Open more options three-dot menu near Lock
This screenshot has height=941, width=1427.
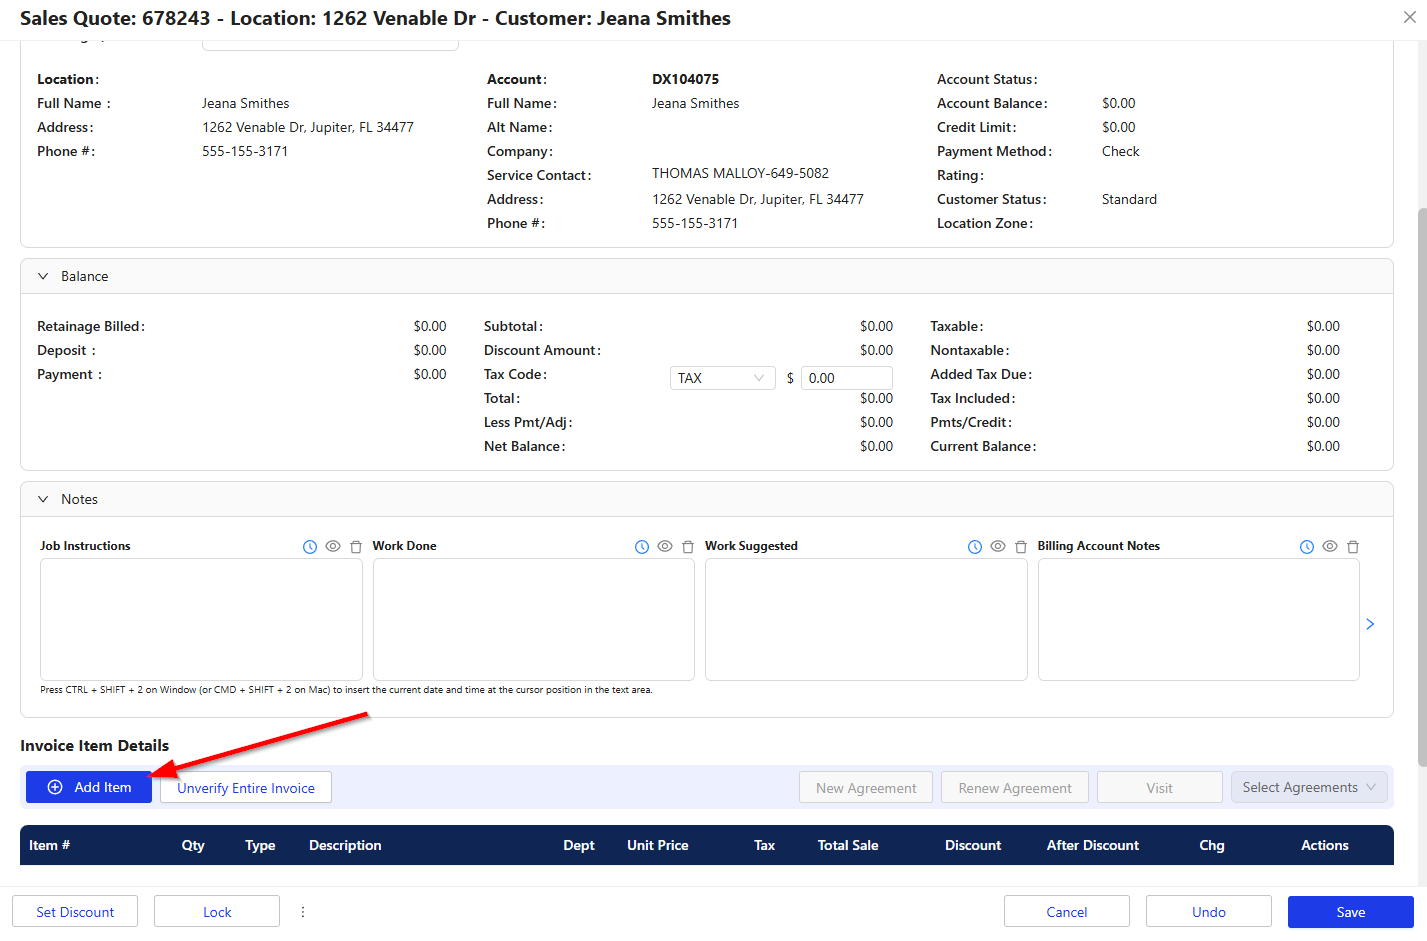(303, 912)
